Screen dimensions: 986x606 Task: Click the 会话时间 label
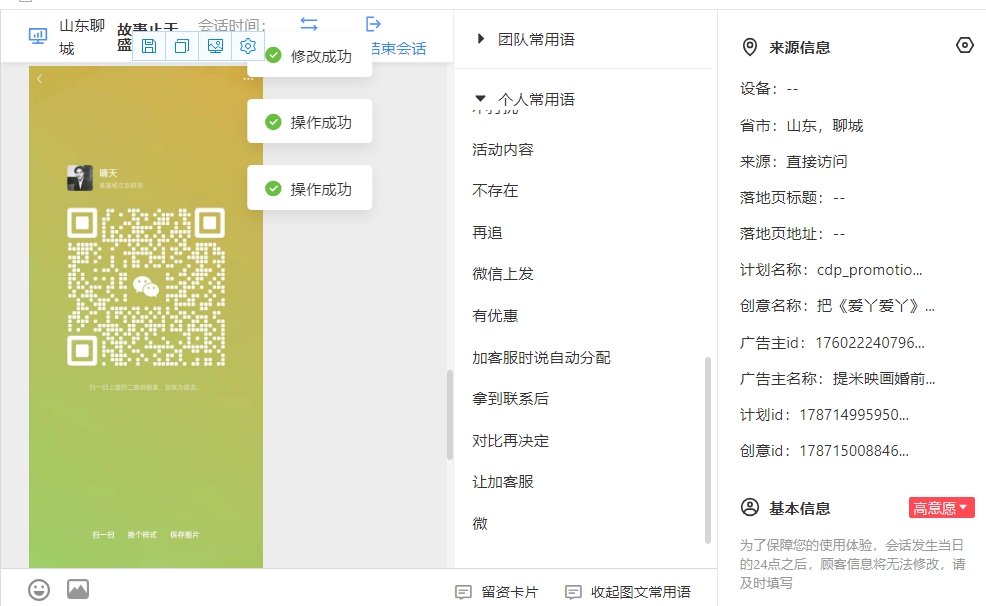coord(231,25)
